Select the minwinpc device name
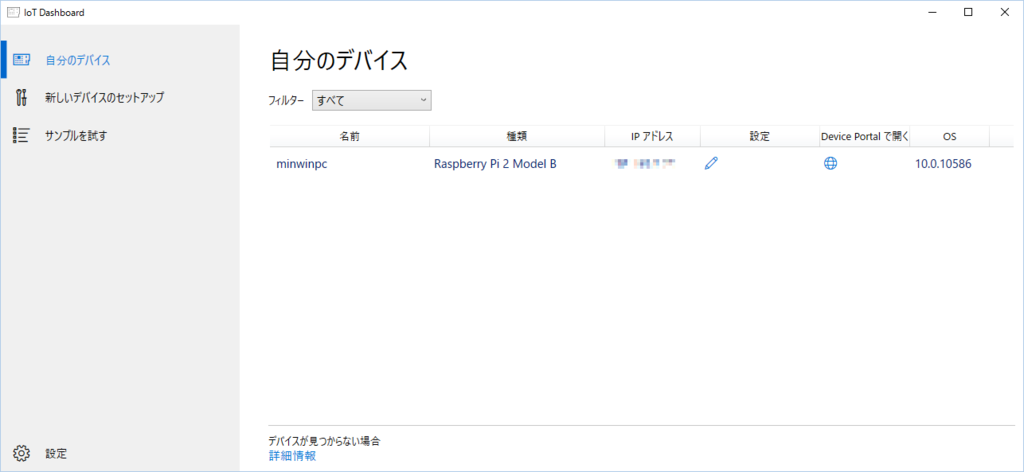The height and width of the screenshot is (472, 1024). coord(302,164)
